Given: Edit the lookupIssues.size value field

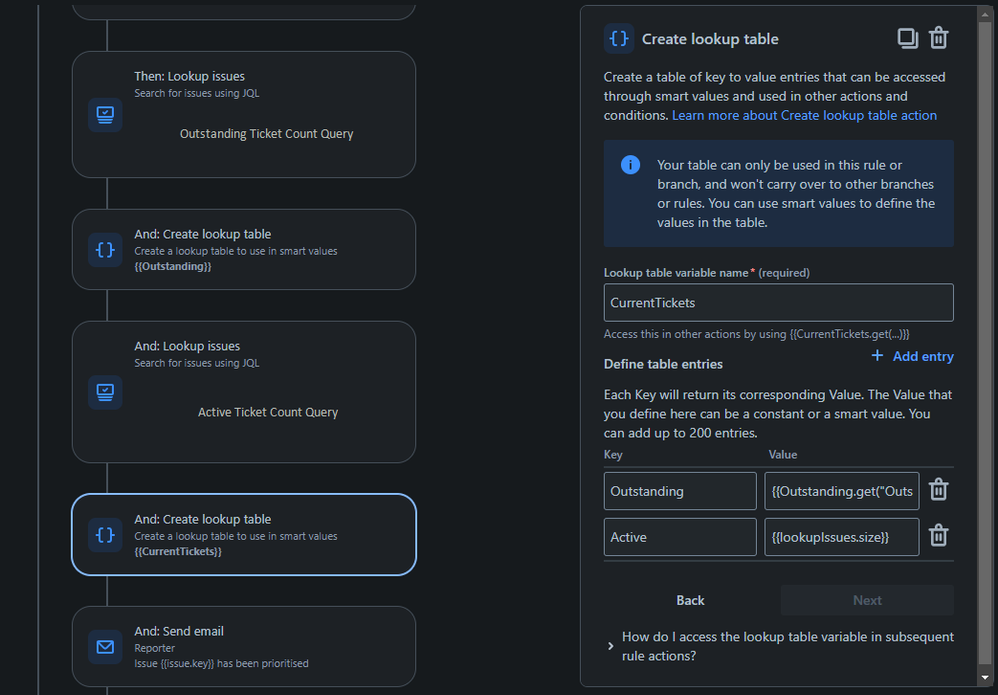Looking at the screenshot, I should tap(841, 537).
